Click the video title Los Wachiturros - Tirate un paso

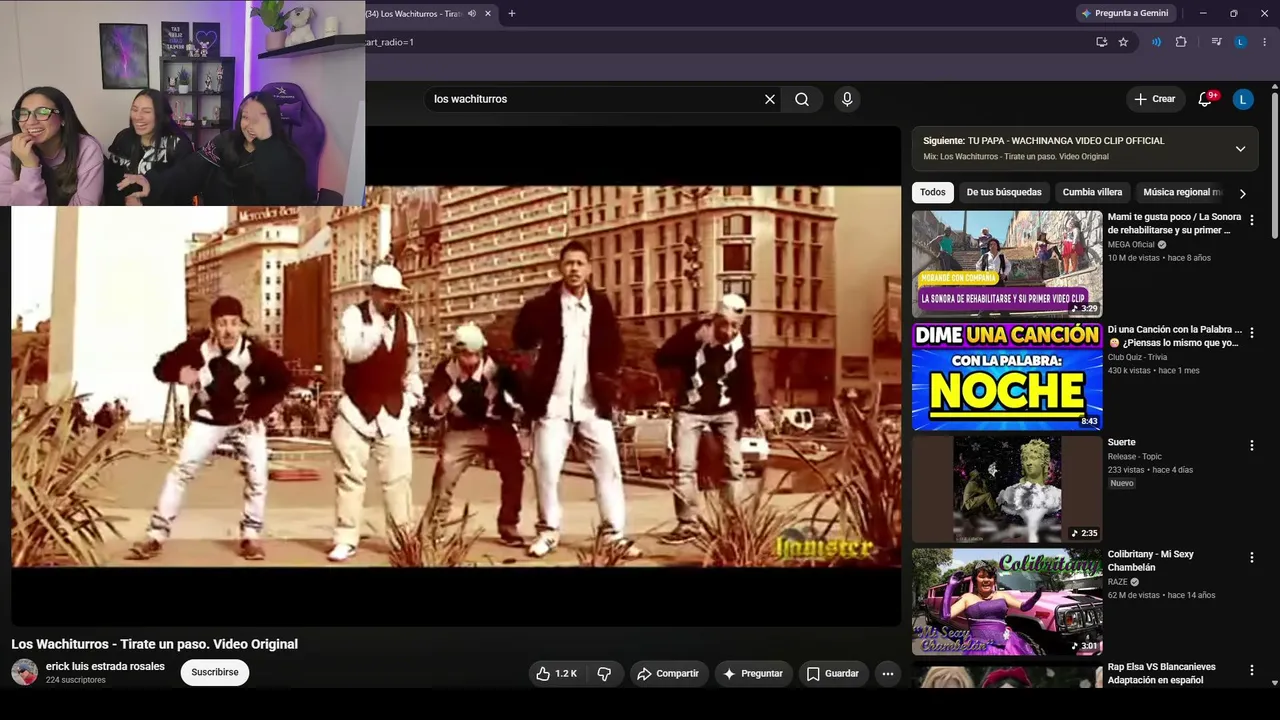pos(154,644)
